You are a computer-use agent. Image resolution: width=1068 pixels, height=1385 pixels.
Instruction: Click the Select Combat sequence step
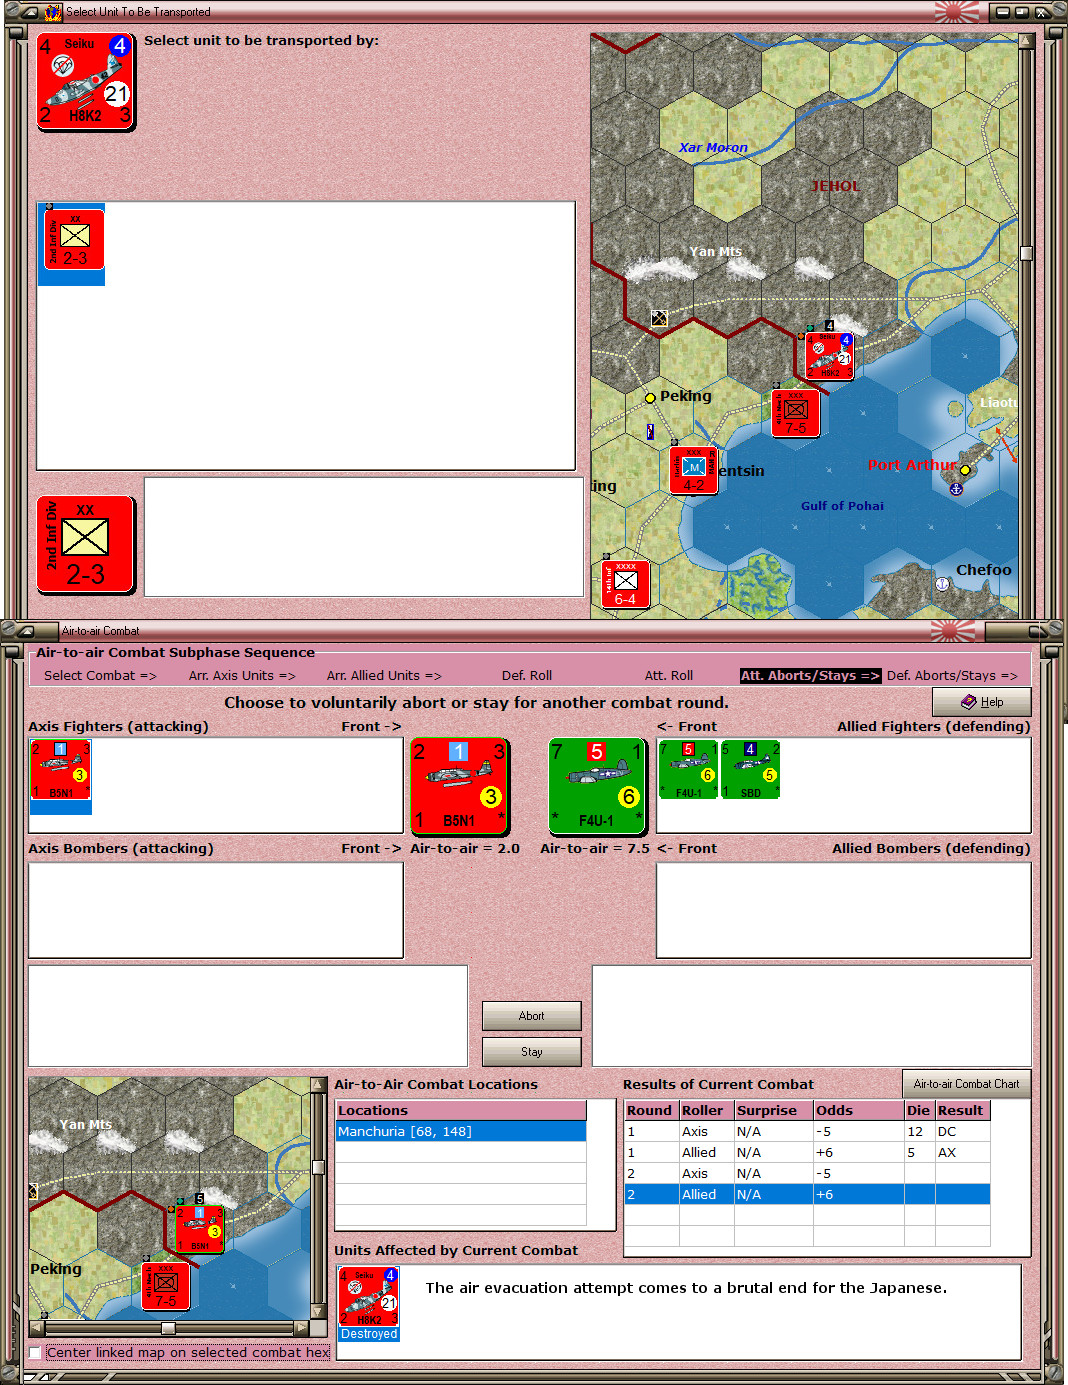point(100,676)
